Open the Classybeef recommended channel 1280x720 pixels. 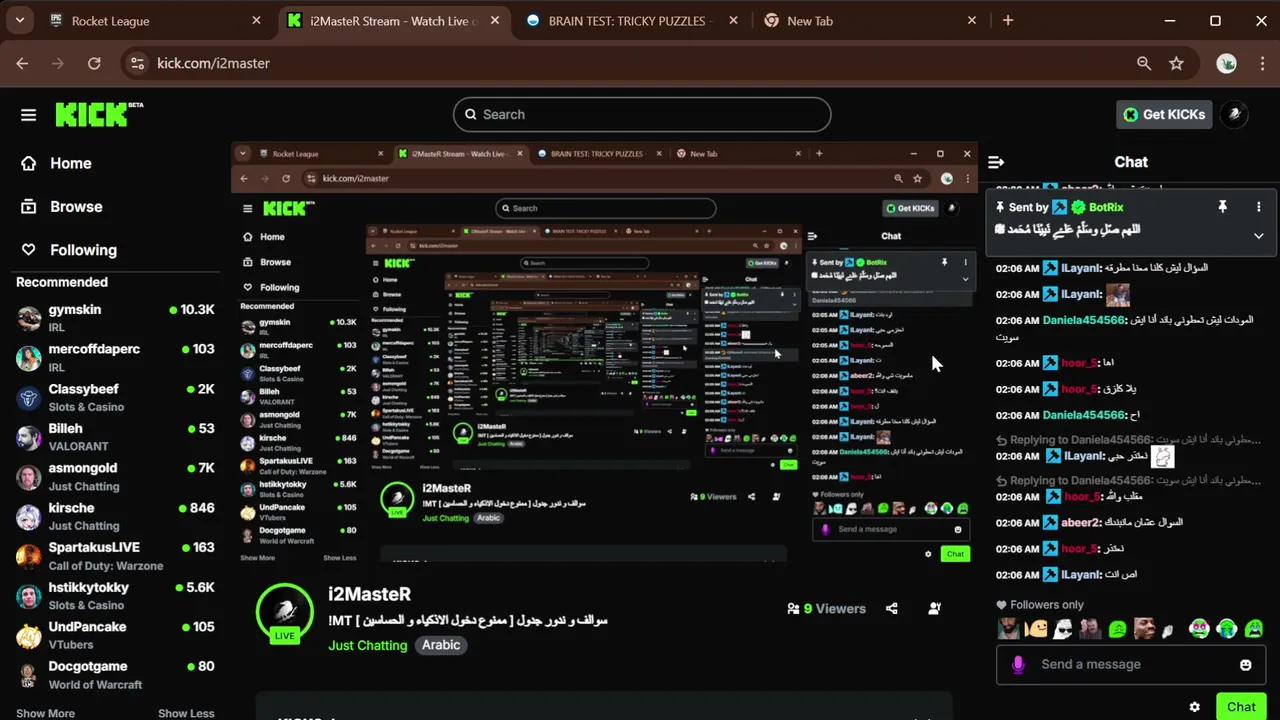(x=116, y=398)
